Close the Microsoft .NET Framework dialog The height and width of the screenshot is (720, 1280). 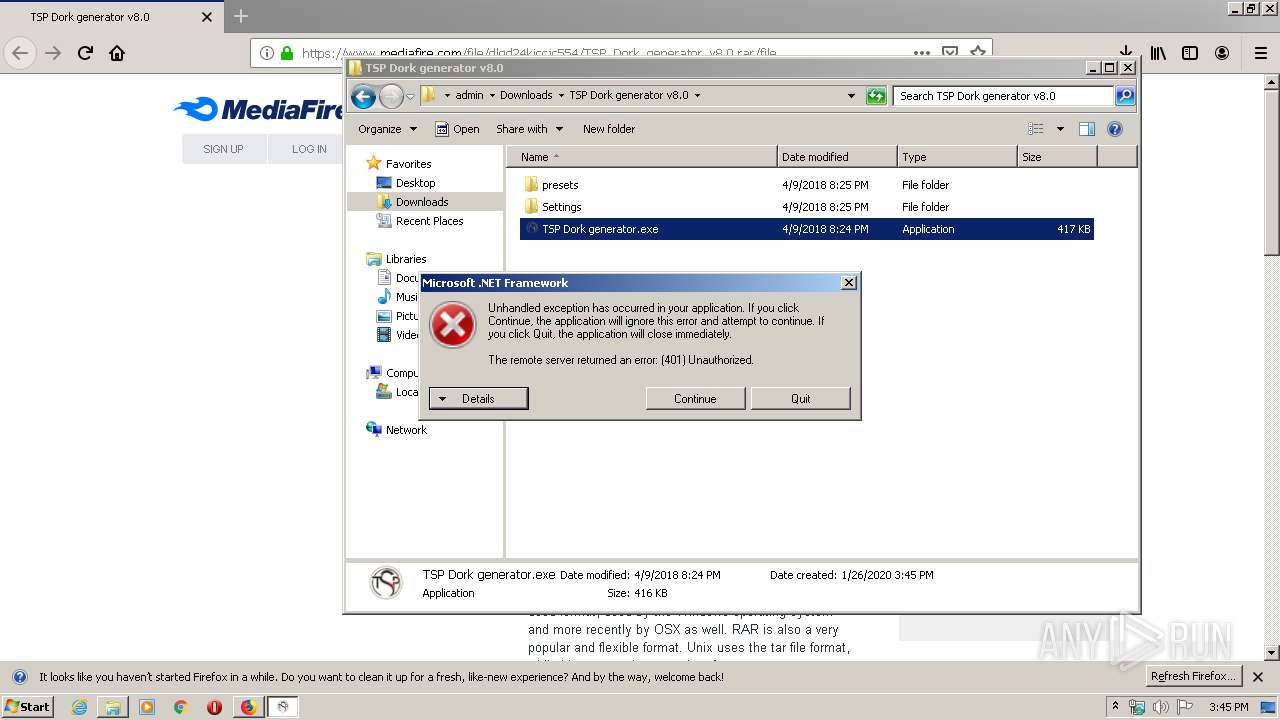pos(849,283)
